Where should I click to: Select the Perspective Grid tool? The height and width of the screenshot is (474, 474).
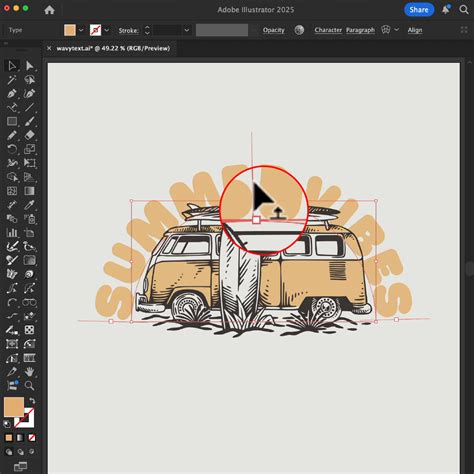click(29, 177)
